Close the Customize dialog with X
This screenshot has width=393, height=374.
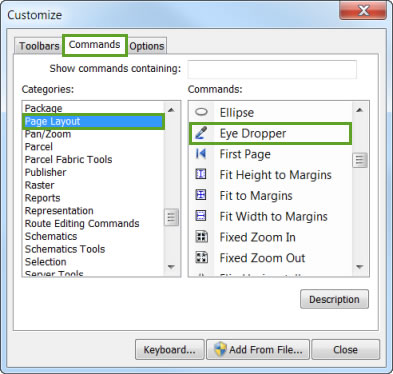point(363,11)
